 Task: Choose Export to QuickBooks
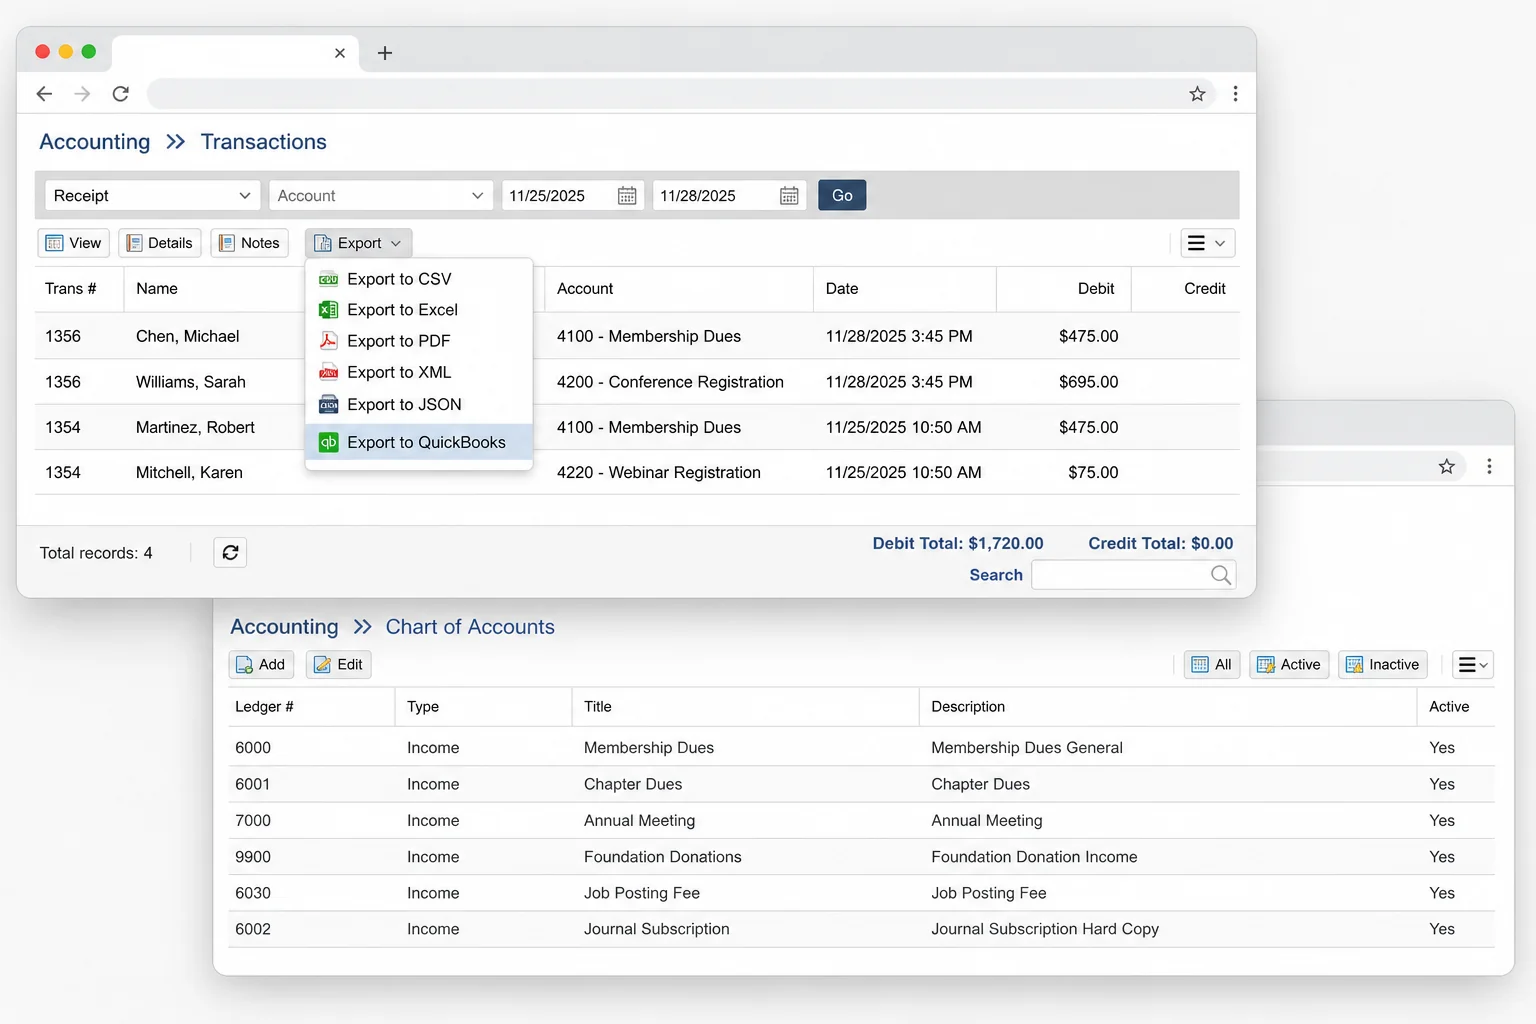point(419,442)
